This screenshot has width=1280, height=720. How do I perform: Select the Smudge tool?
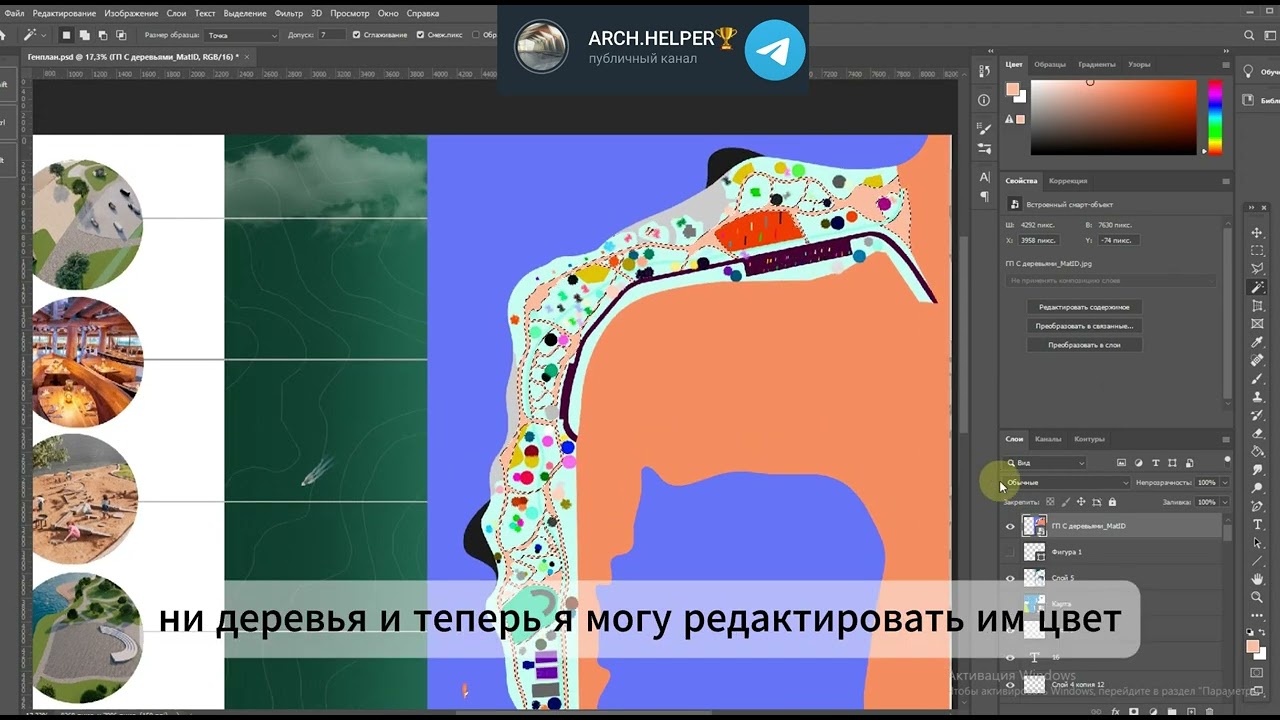tap(1257, 470)
